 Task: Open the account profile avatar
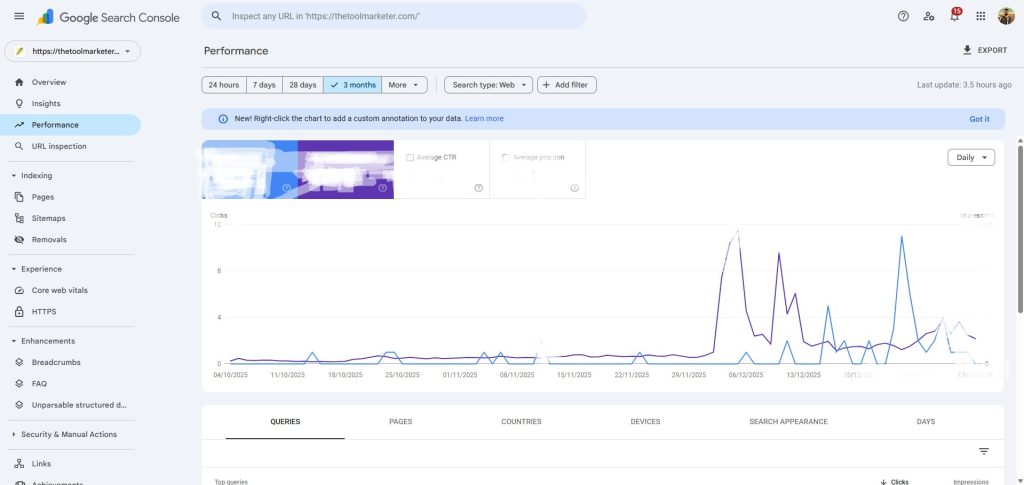click(1006, 16)
